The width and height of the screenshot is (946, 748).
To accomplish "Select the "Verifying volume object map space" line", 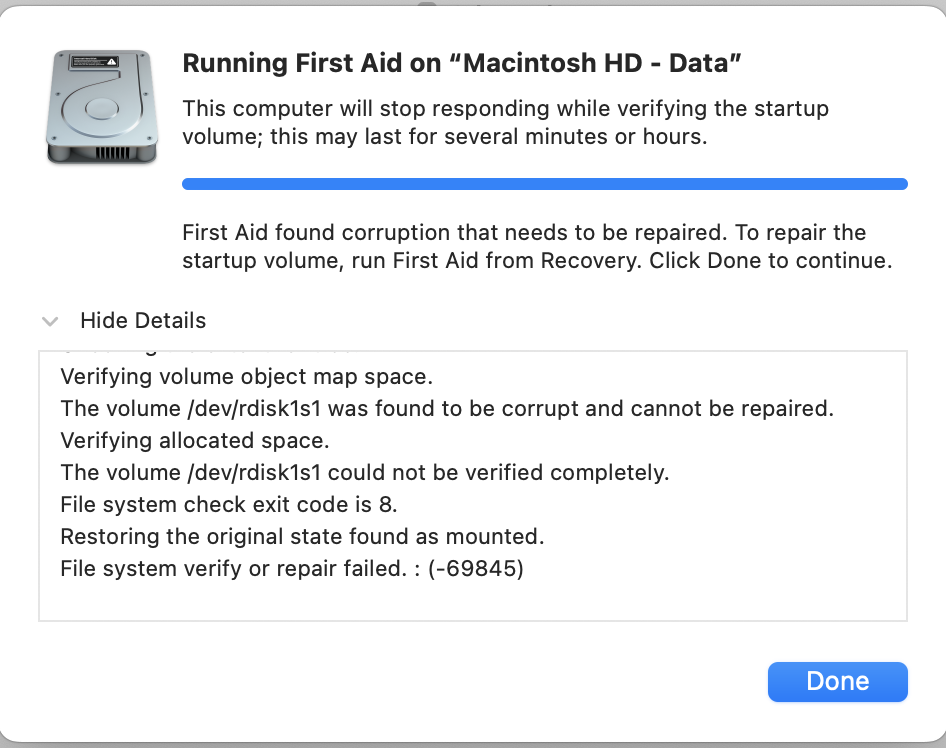I will tap(246, 377).
